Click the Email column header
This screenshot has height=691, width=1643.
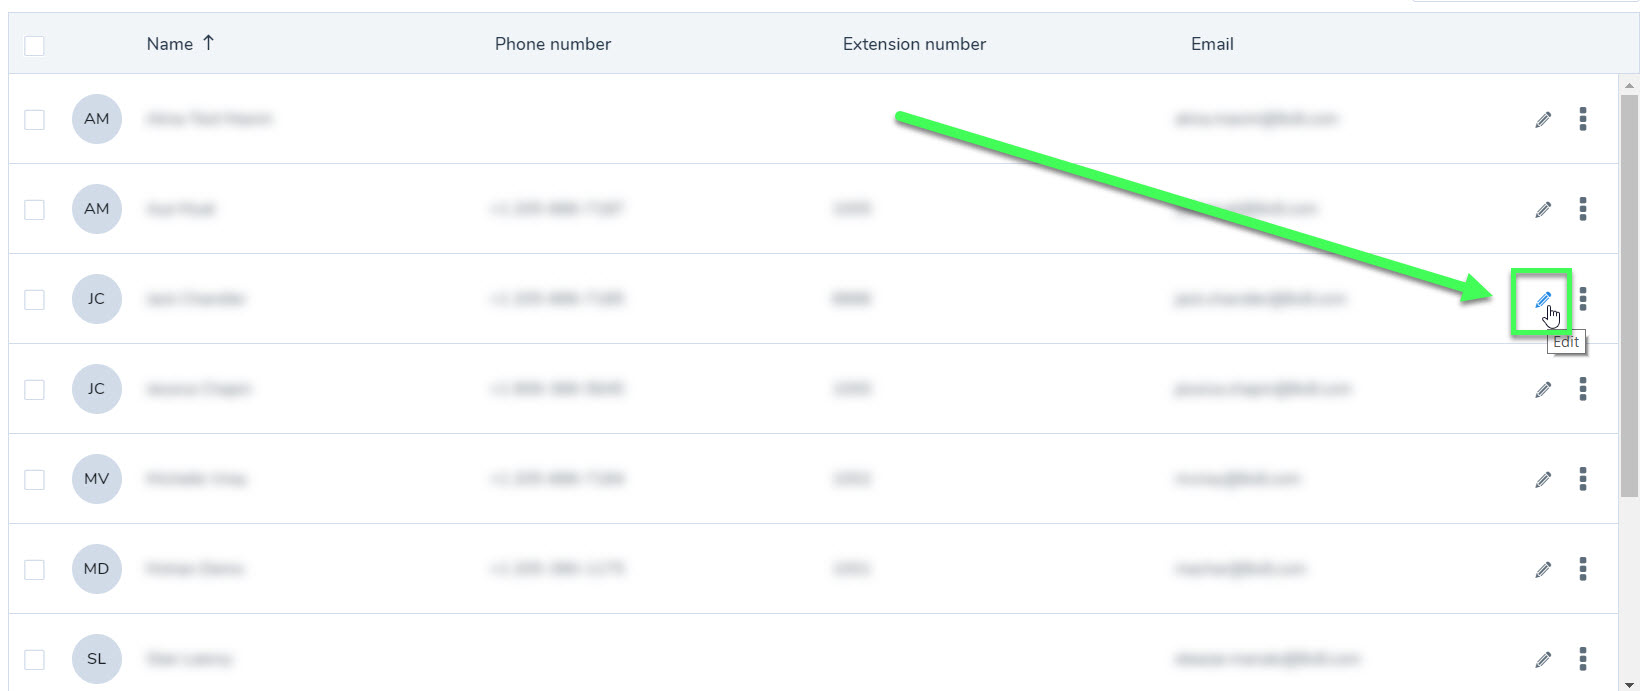pos(1212,44)
